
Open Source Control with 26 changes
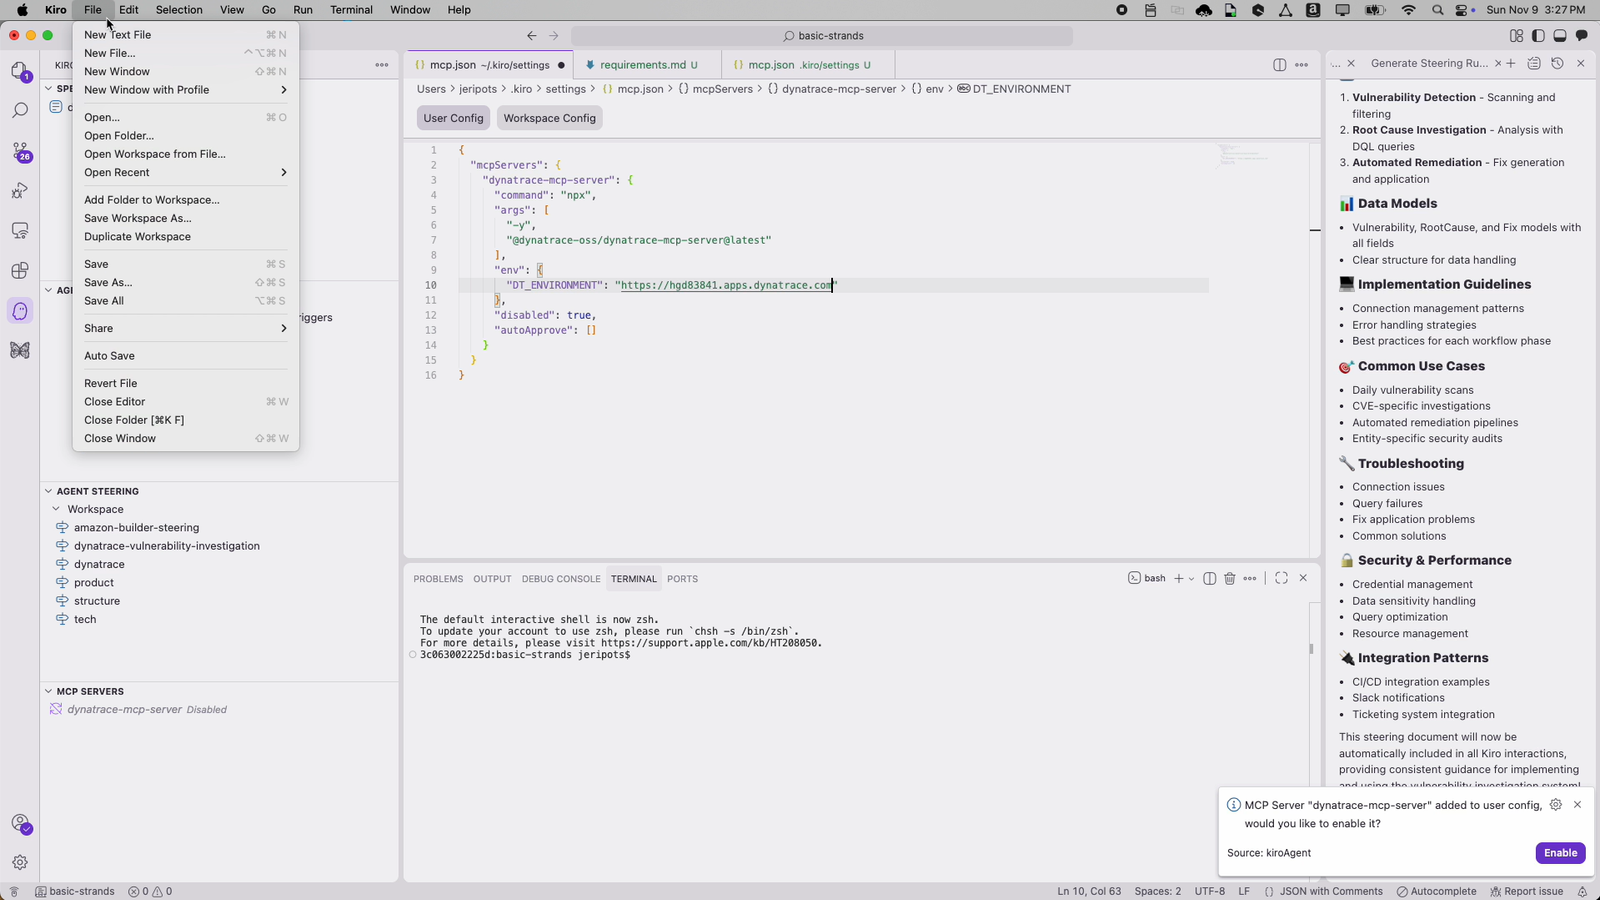pos(20,151)
